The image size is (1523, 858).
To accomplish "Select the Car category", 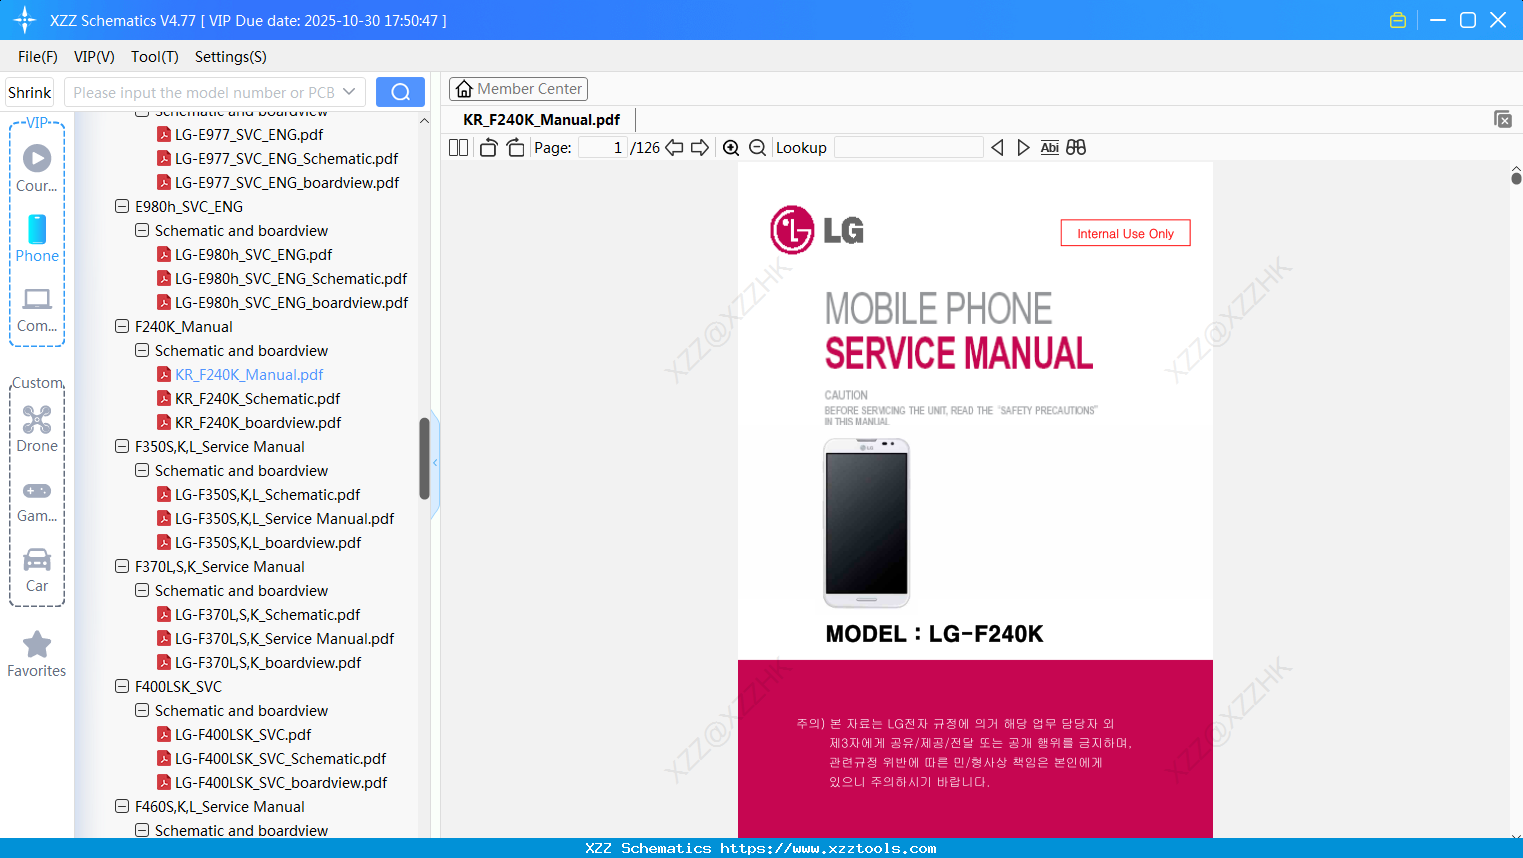I will [x=36, y=570].
